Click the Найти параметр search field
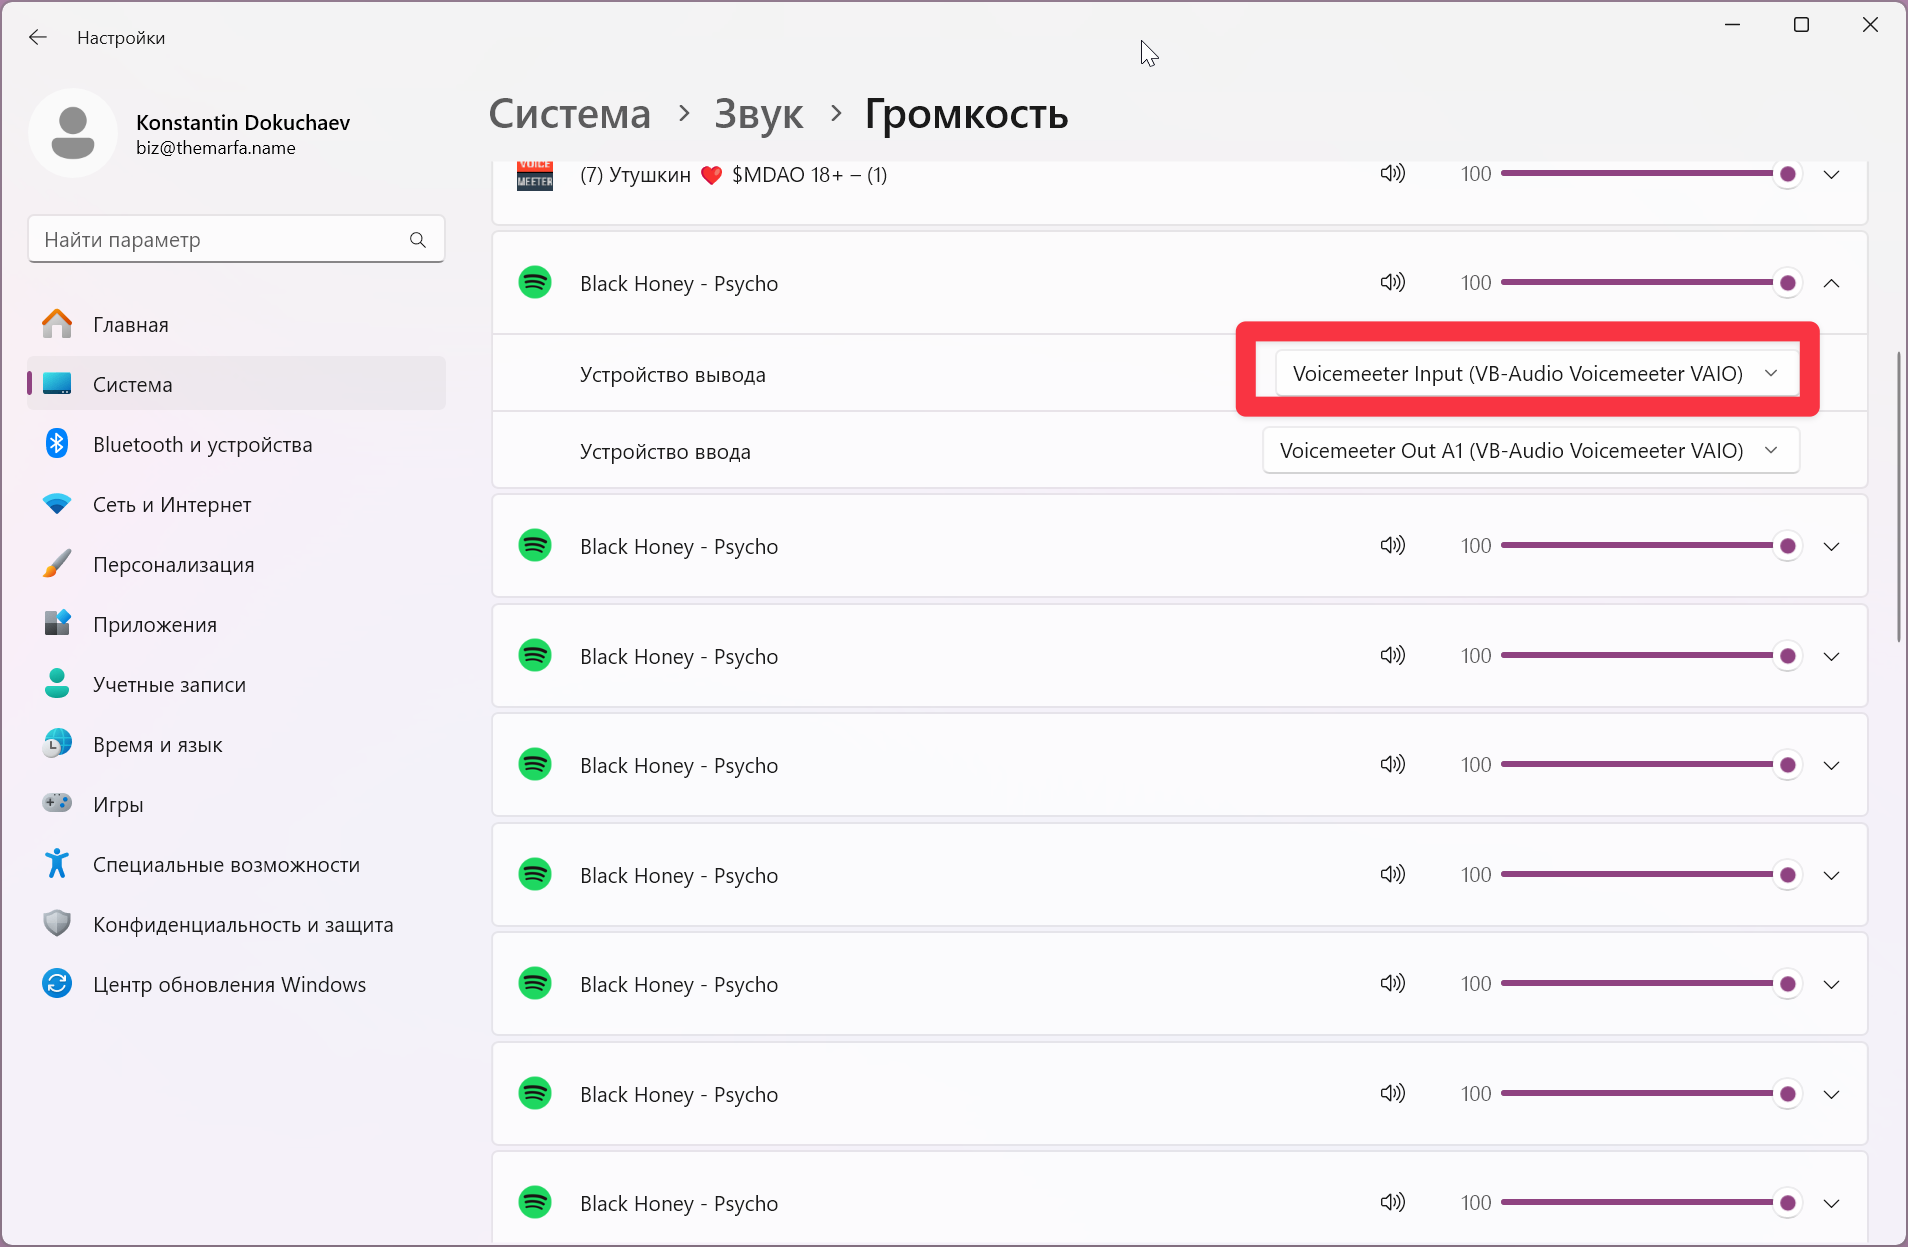The image size is (1908, 1247). [220, 240]
